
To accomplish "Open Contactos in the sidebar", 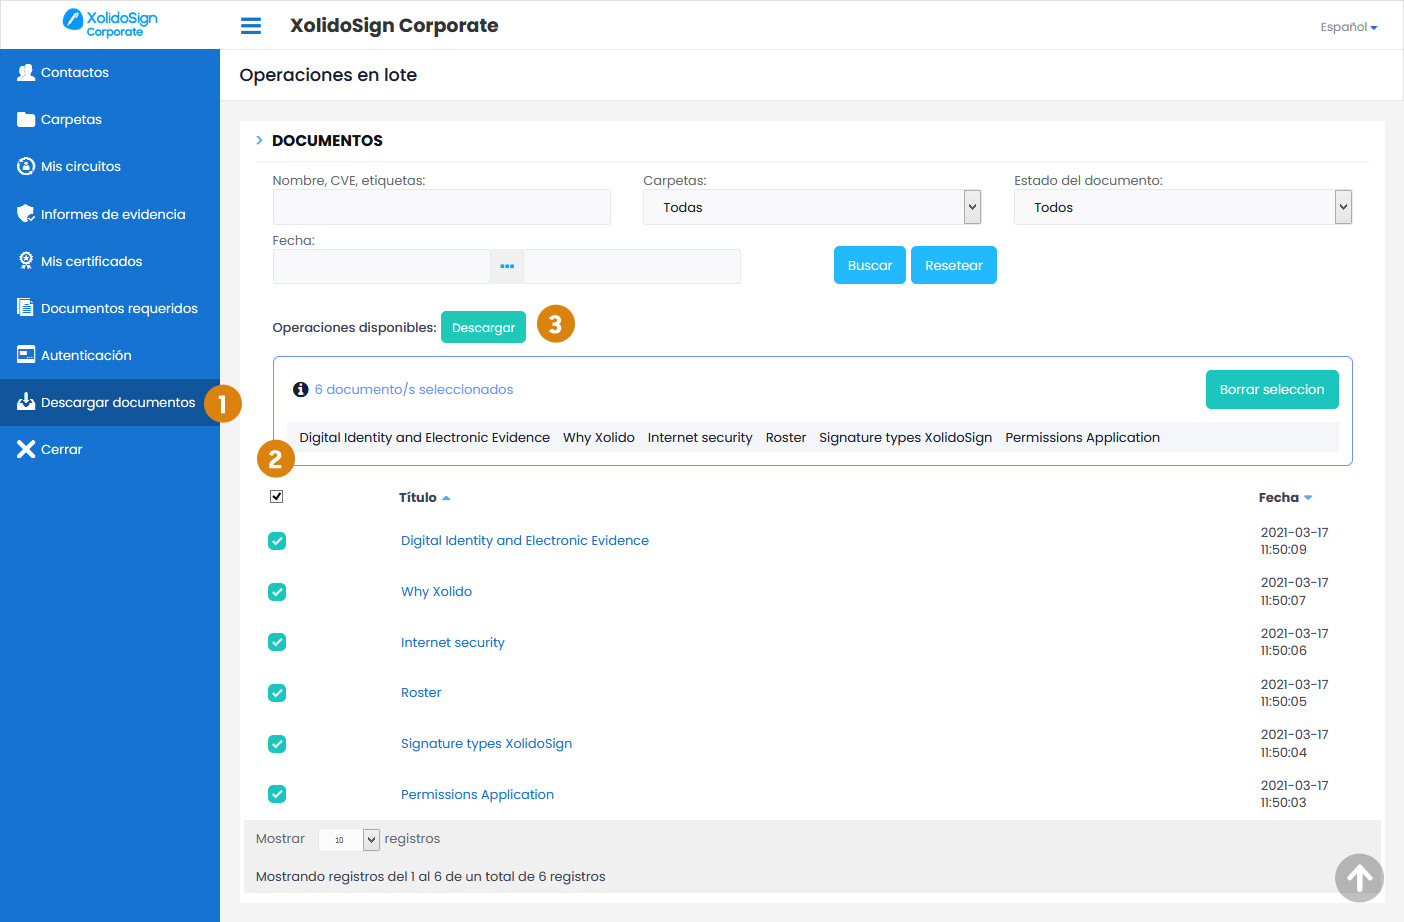I will (110, 72).
